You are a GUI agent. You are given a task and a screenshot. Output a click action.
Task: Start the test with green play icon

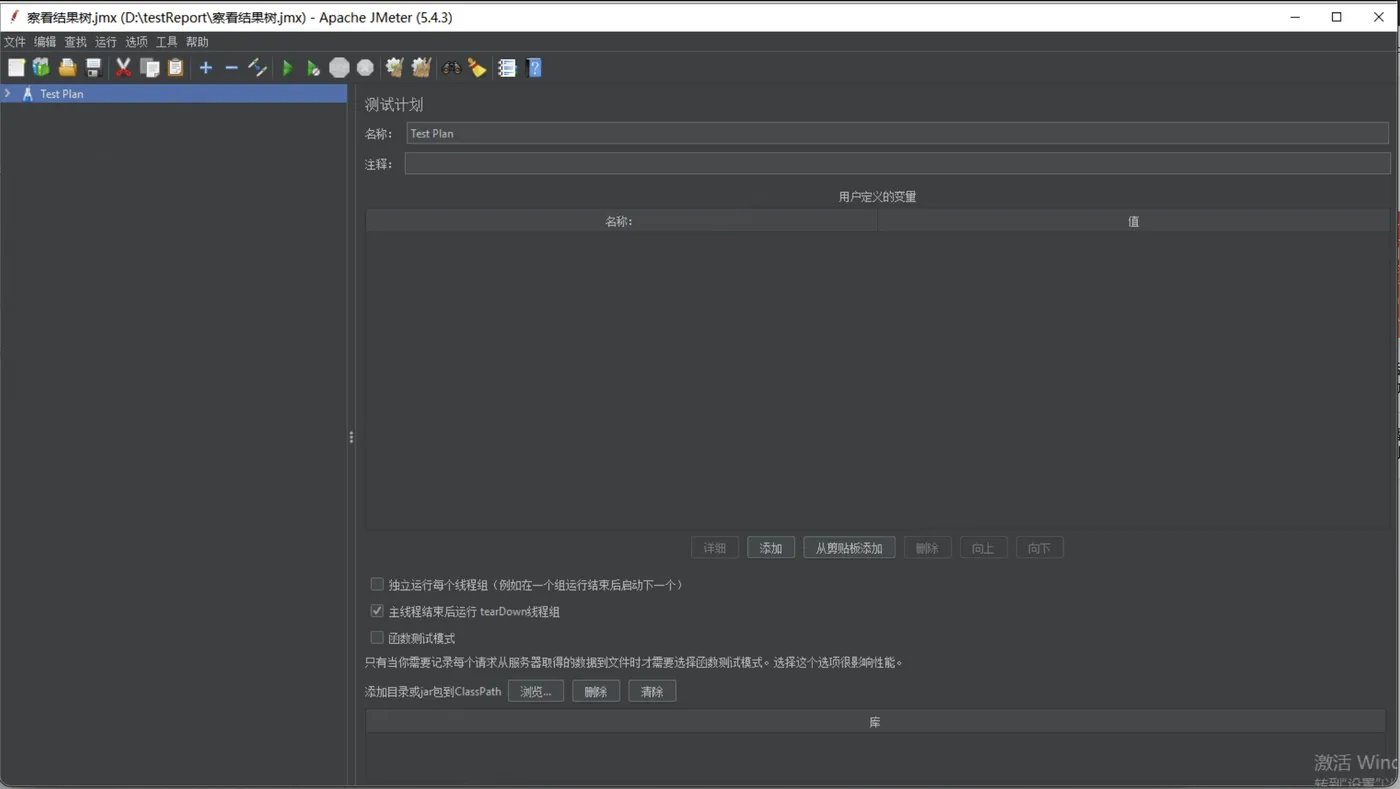[x=288, y=68]
